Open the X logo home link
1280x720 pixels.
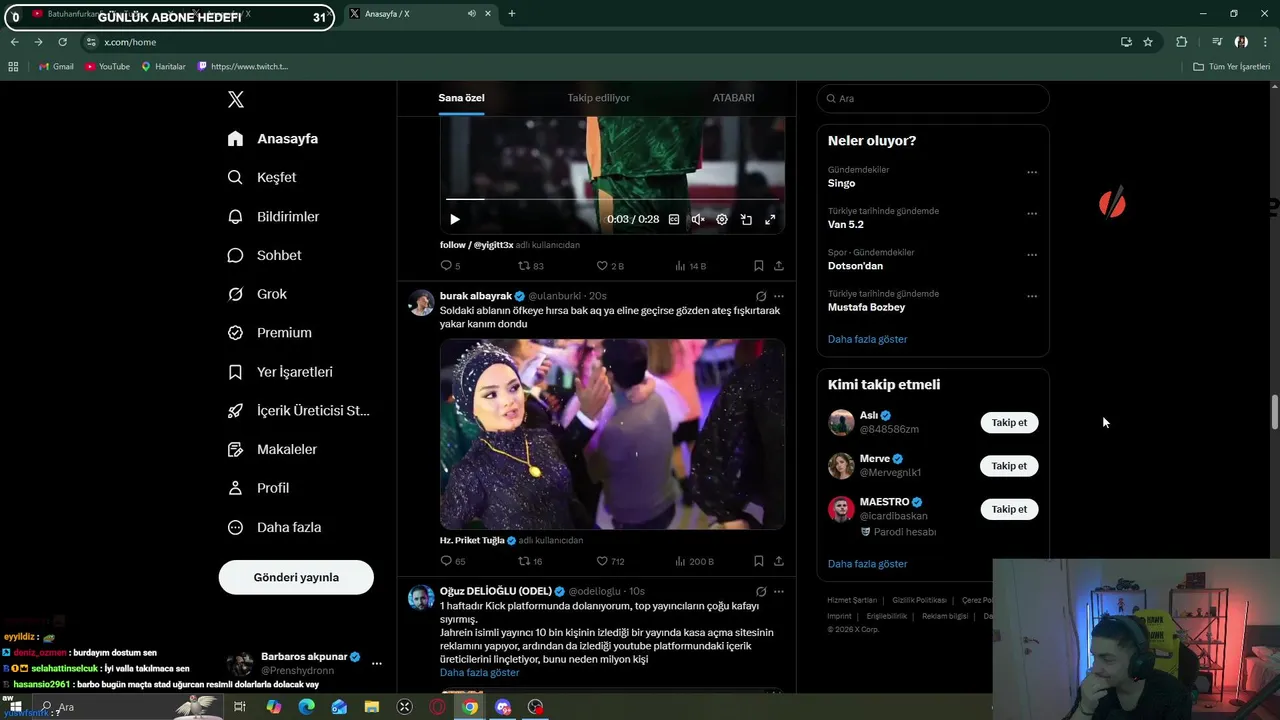pyautogui.click(x=236, y=99)
